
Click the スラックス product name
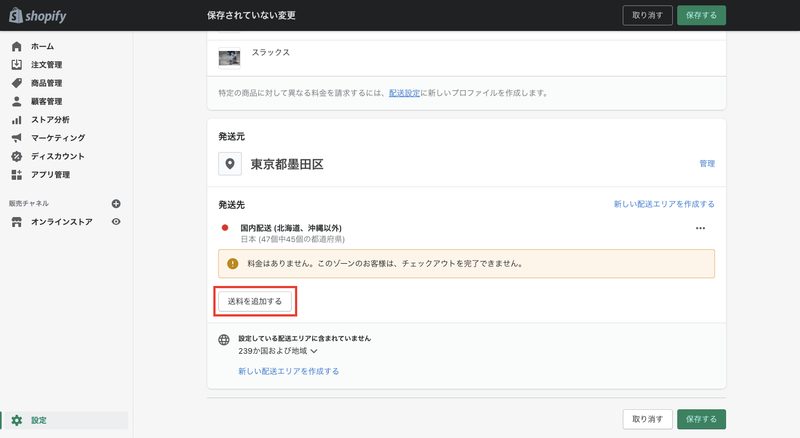click(270, 52)
